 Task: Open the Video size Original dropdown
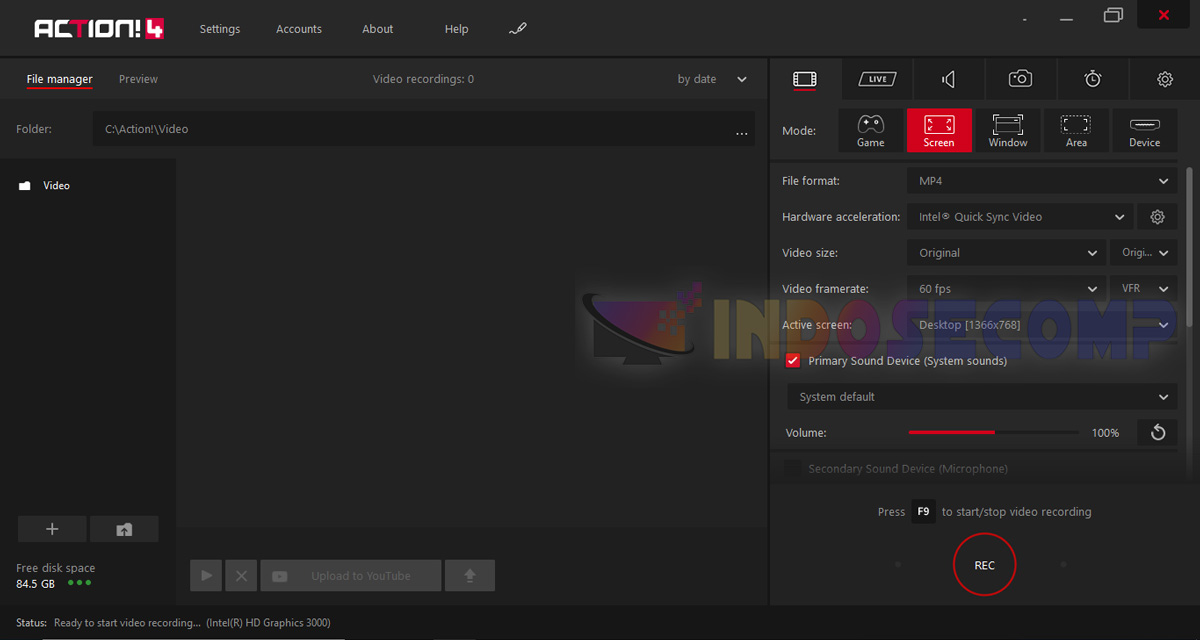1006,253
